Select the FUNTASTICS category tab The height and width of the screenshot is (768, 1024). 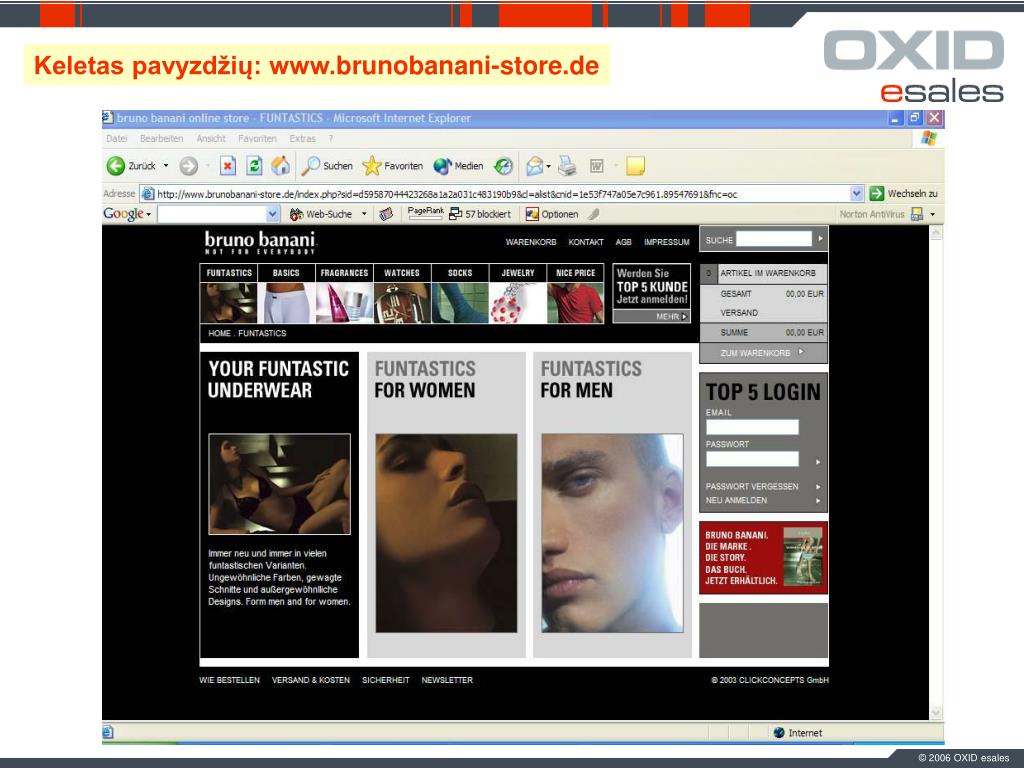pos(229,273)
